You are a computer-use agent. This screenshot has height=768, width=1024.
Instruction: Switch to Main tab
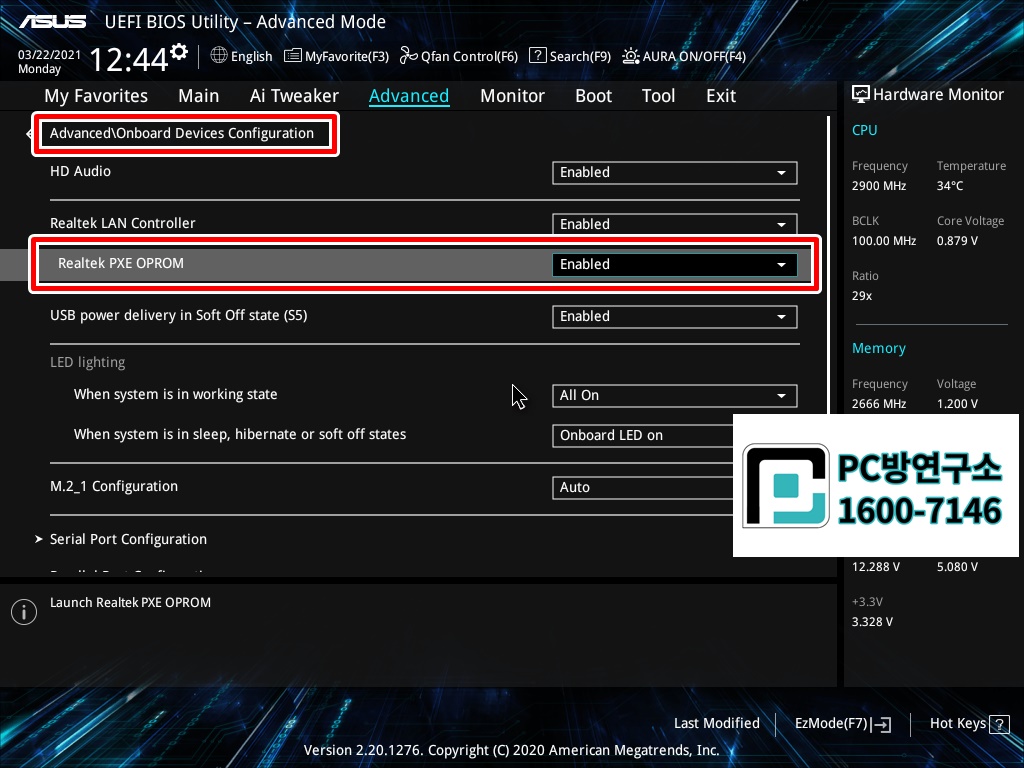click(199, 96)
